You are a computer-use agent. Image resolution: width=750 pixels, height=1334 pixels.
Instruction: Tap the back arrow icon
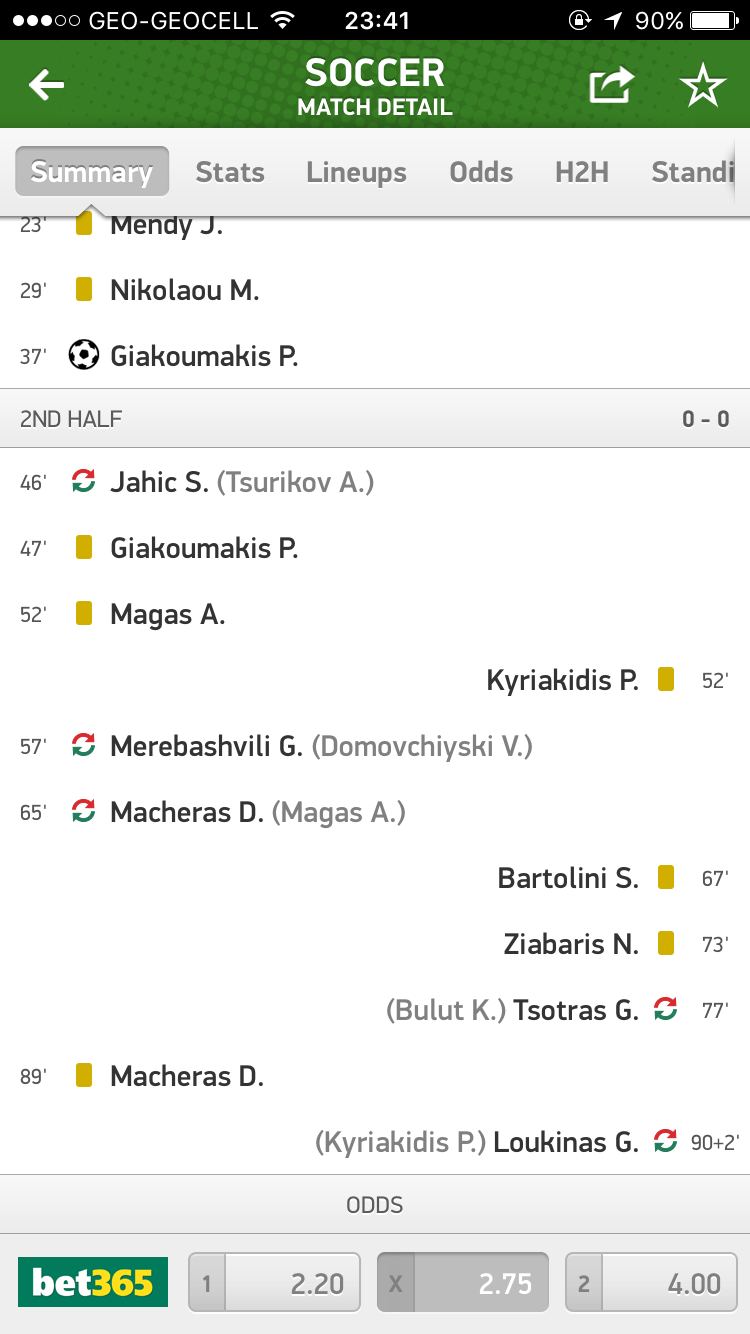point(46,86)
